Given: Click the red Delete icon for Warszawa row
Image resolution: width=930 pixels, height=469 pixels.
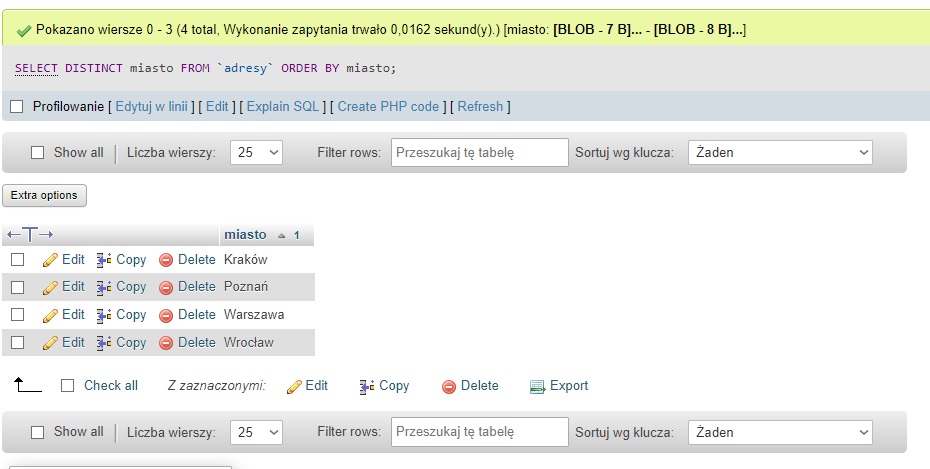Looking at the screenshot, I should point(166,315).
